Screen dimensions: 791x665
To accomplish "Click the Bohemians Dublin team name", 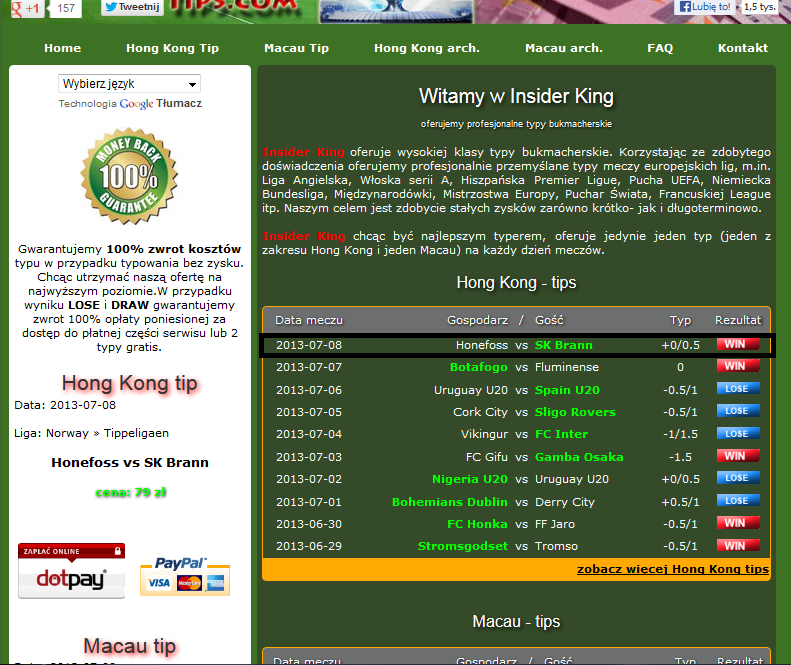I will coord(450,502).
